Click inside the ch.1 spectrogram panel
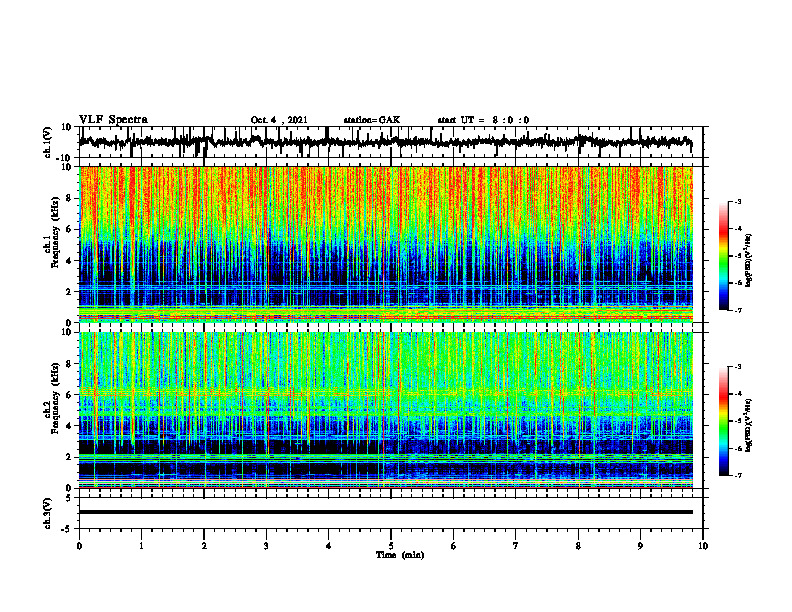Viewport: 792px width, 612px height. 385,244
